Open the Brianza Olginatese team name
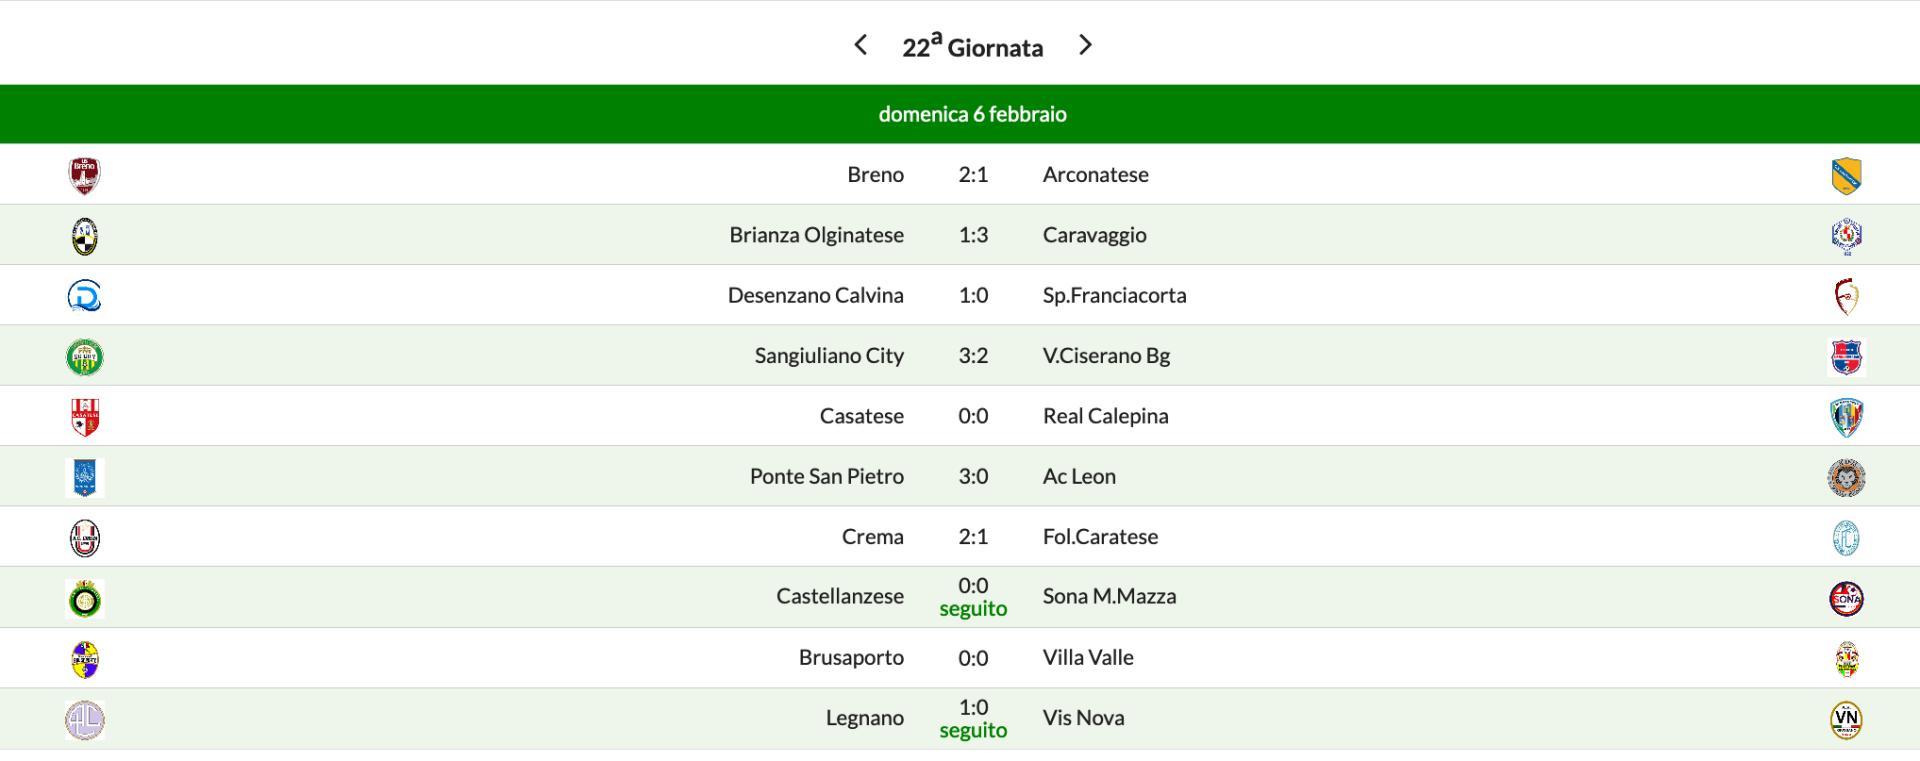This screenshot has height=761, width=1920. [x=816, y=235]
